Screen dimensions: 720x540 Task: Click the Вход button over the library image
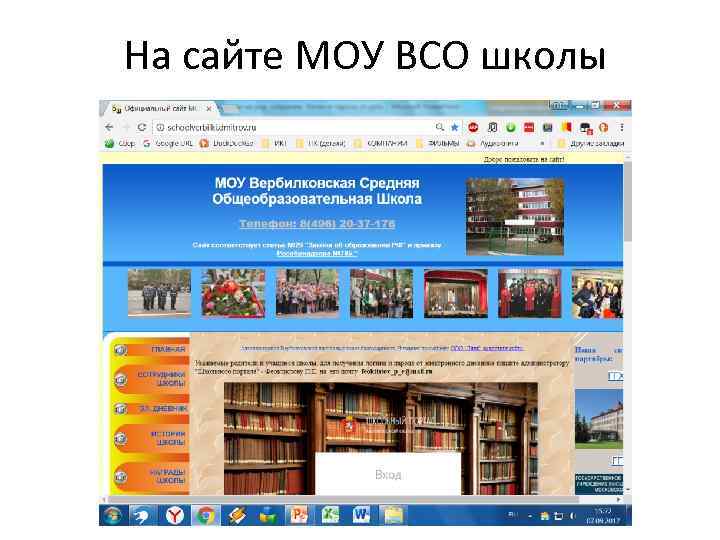coord(388,474)
